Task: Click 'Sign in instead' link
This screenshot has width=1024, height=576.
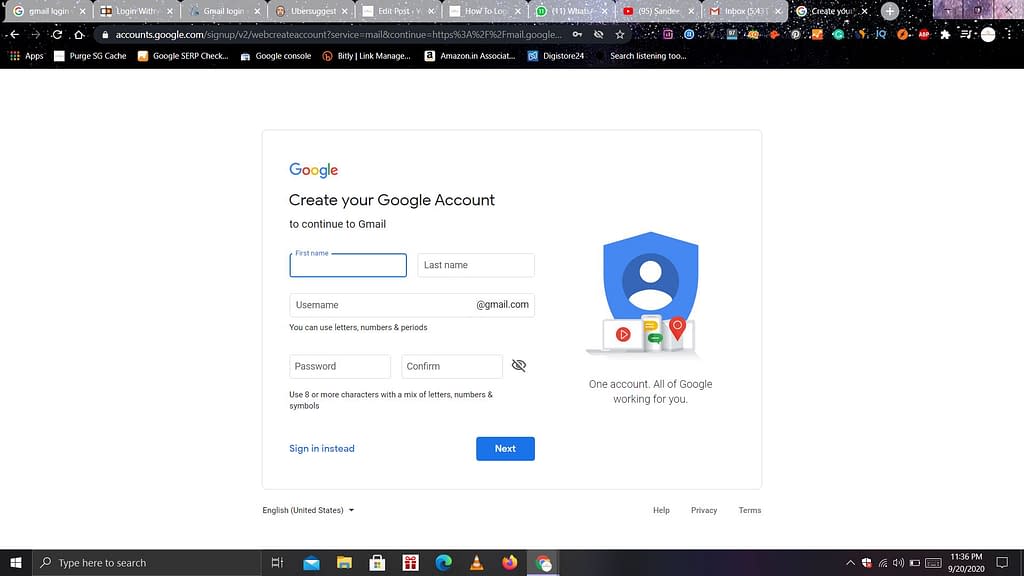Action: 322,449
